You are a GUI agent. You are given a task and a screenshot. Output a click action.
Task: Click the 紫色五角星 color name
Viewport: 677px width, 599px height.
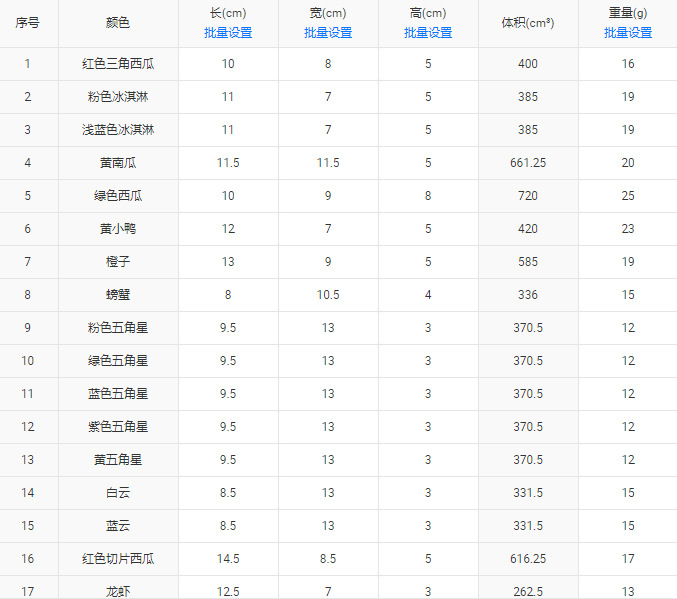coord(118,427)
